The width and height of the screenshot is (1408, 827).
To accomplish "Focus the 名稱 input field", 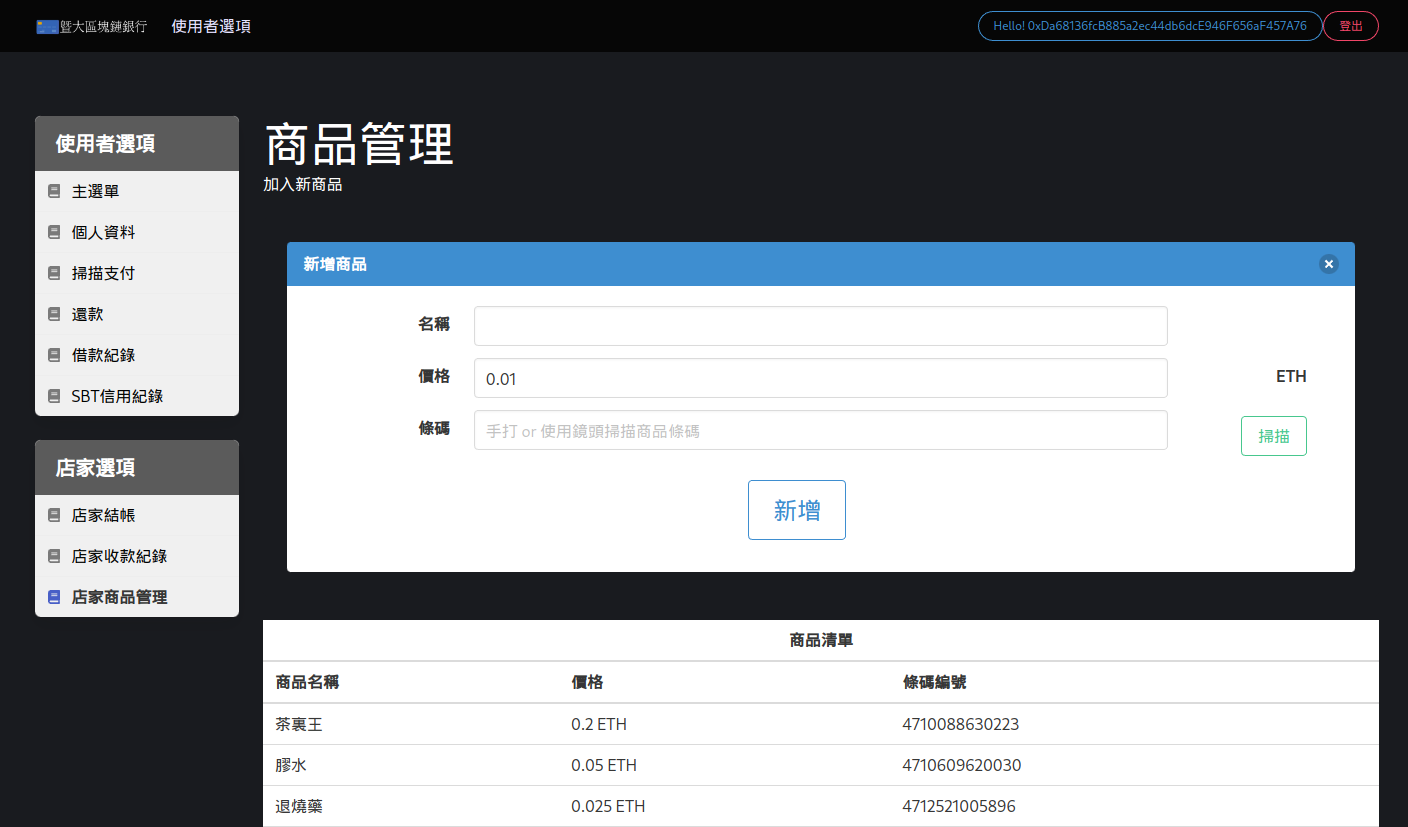I will [820, 326].
